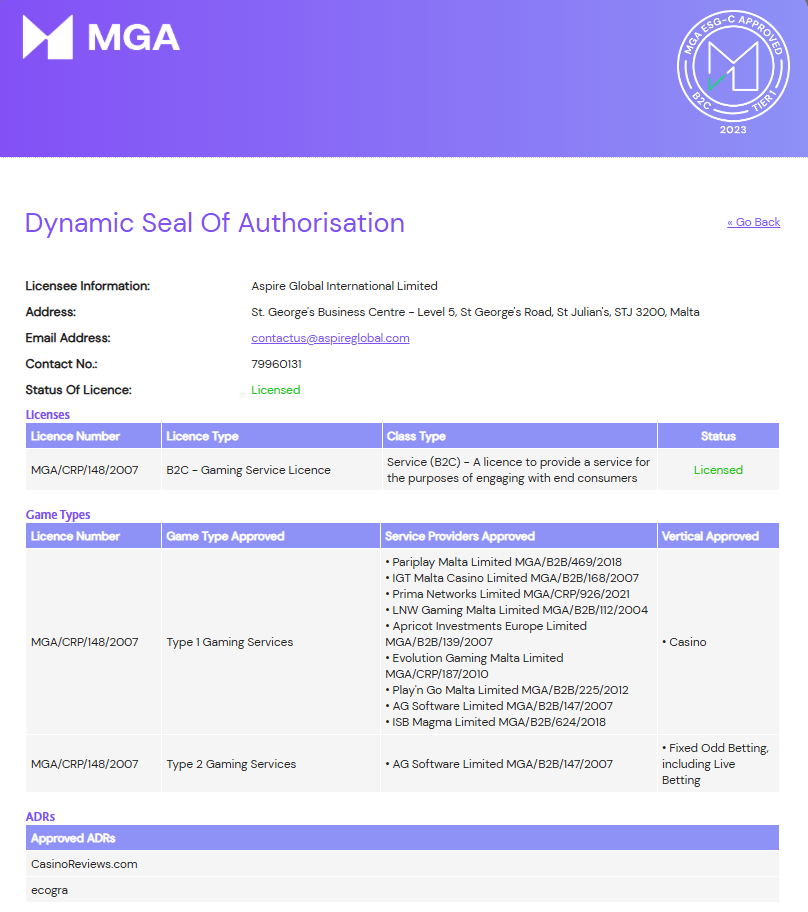Click the contact number 79960131
The width and height of the screenshot is (808, 912).
pos(276,364)
